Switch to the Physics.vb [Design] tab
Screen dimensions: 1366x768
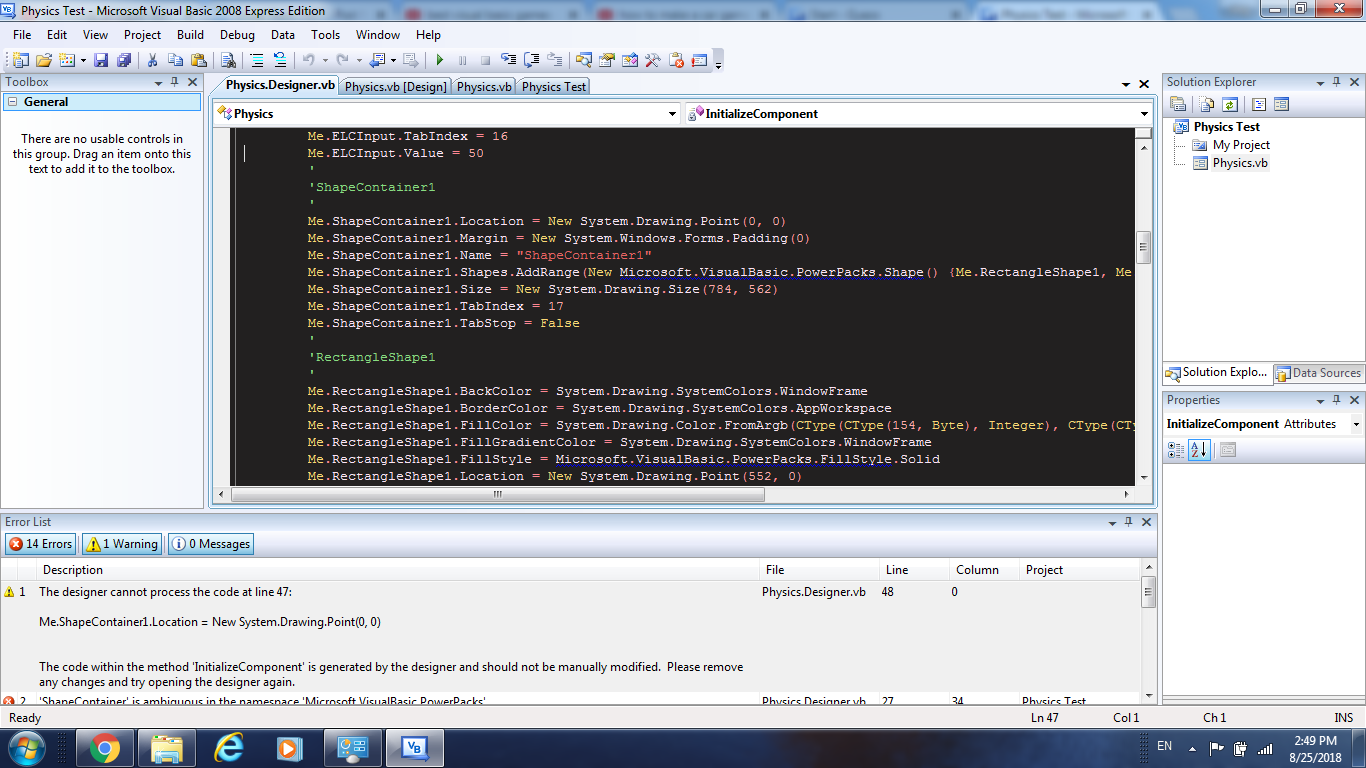pyautogui.click(x=395, y=86)
